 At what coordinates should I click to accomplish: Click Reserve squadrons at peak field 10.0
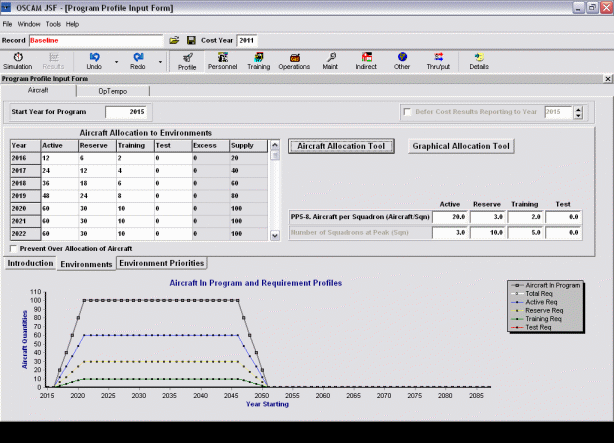tap(488, 233)
